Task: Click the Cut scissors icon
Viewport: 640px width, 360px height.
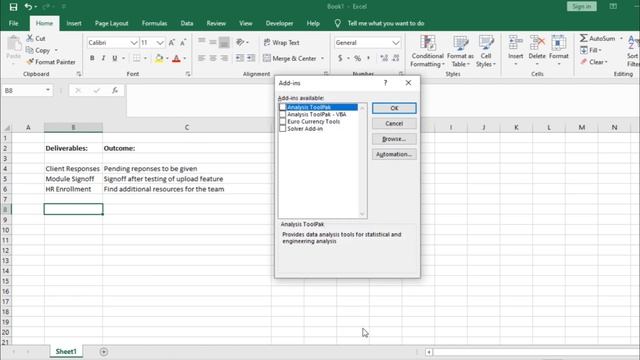Action: (x=30, y=38)
